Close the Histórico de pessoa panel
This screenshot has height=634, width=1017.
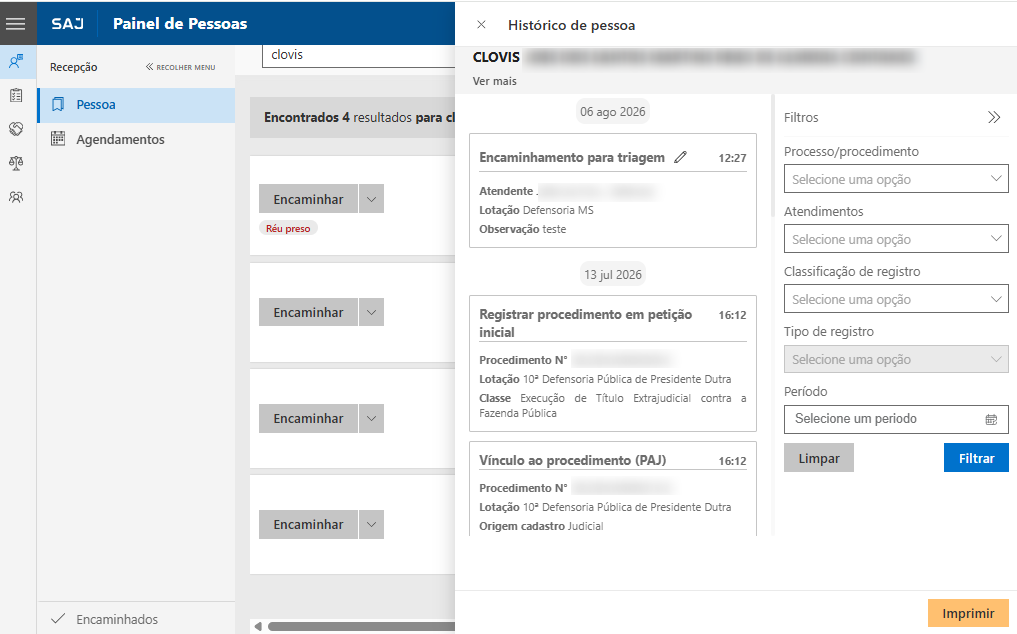[481, 25]
